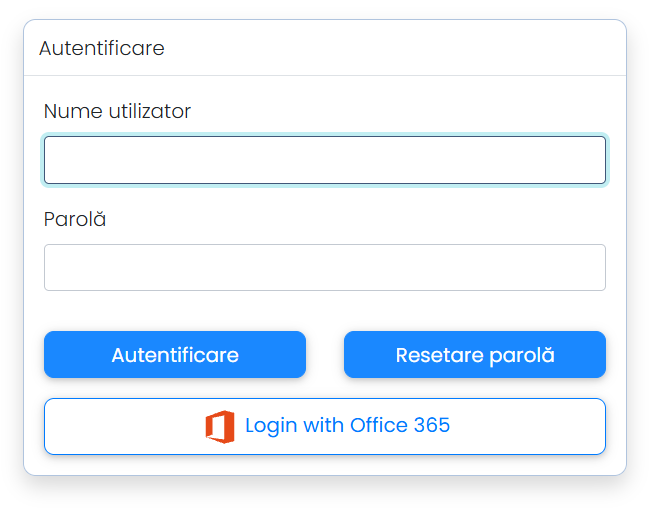Image resolution: width=656 pixels, height=508 pixels.
Task: Click the "Login with Office 365" text
Action: tap(347, 426)
